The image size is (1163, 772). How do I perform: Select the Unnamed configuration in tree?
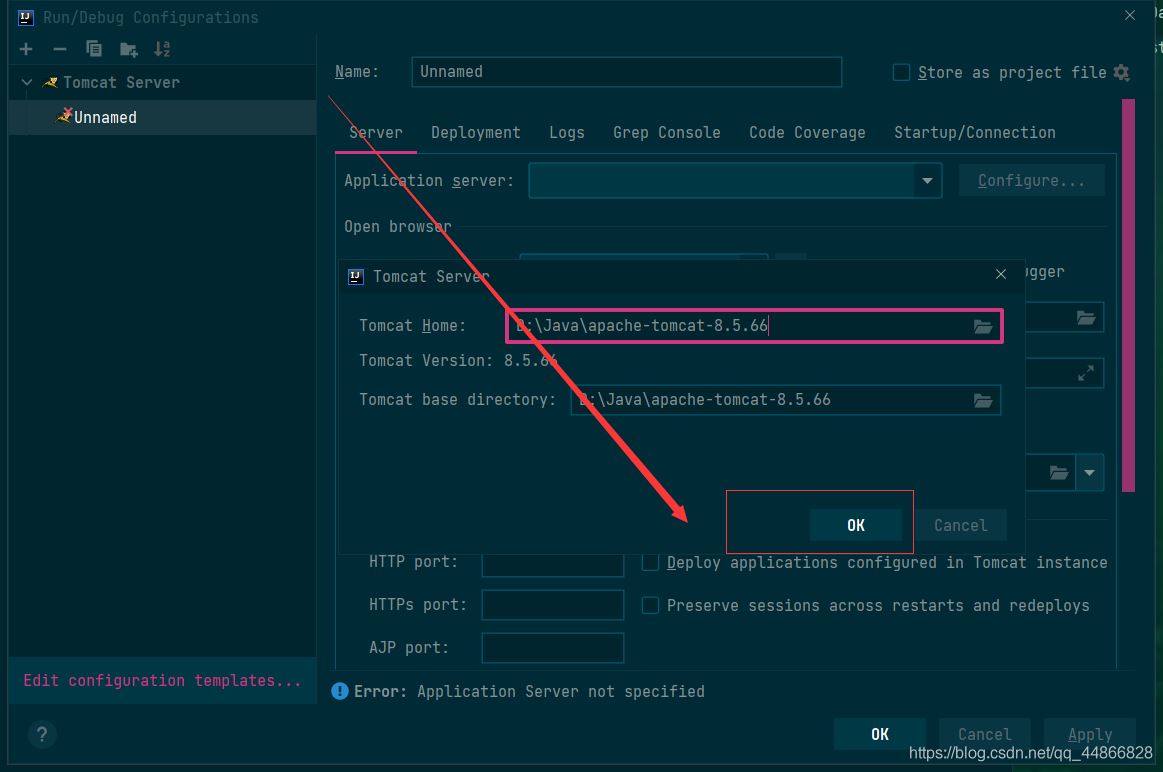[x=162, y=117]
